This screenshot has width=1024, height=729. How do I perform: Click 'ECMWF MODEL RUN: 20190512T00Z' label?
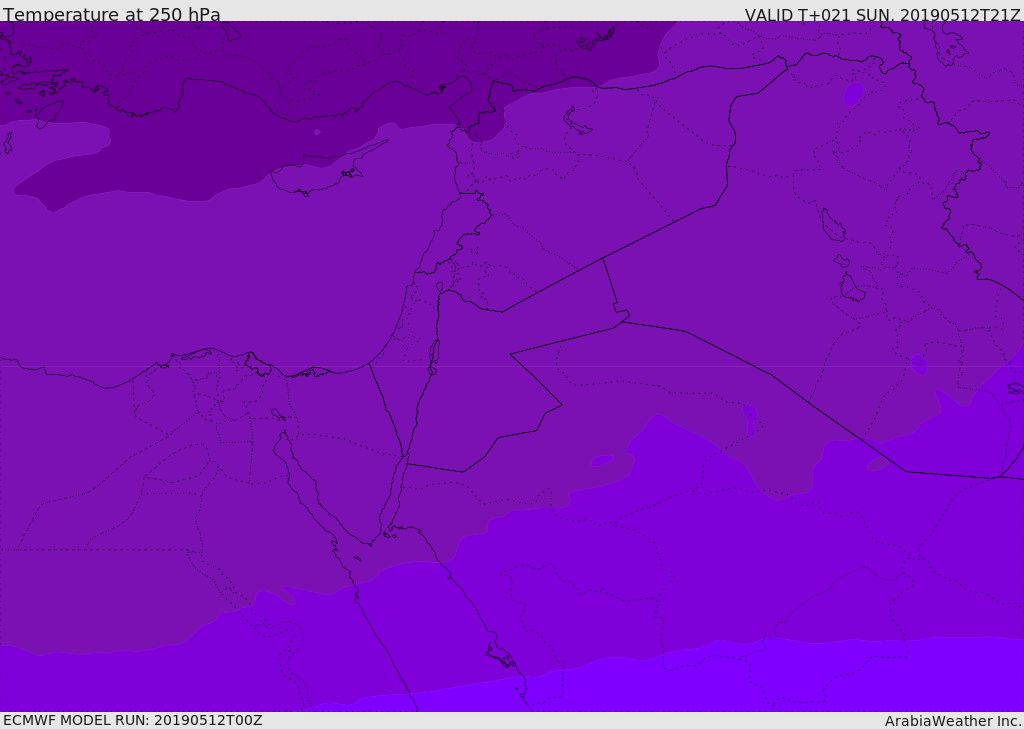pyautogui.click(x=133, y=720)
